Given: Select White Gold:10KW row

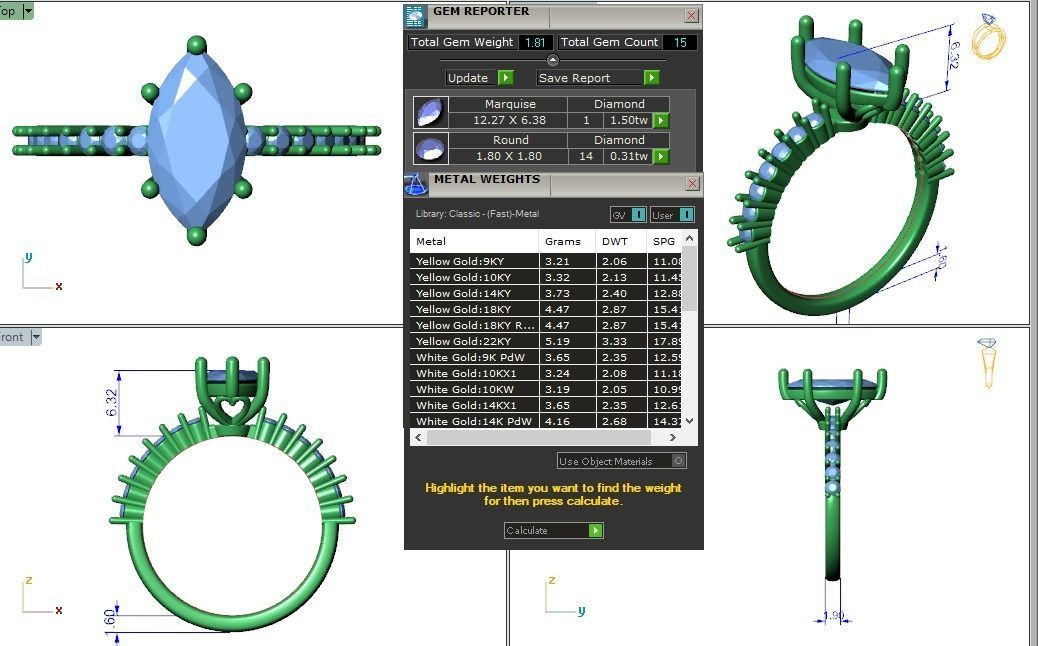Looking at the screenshot, I should [x=545, y=389].
